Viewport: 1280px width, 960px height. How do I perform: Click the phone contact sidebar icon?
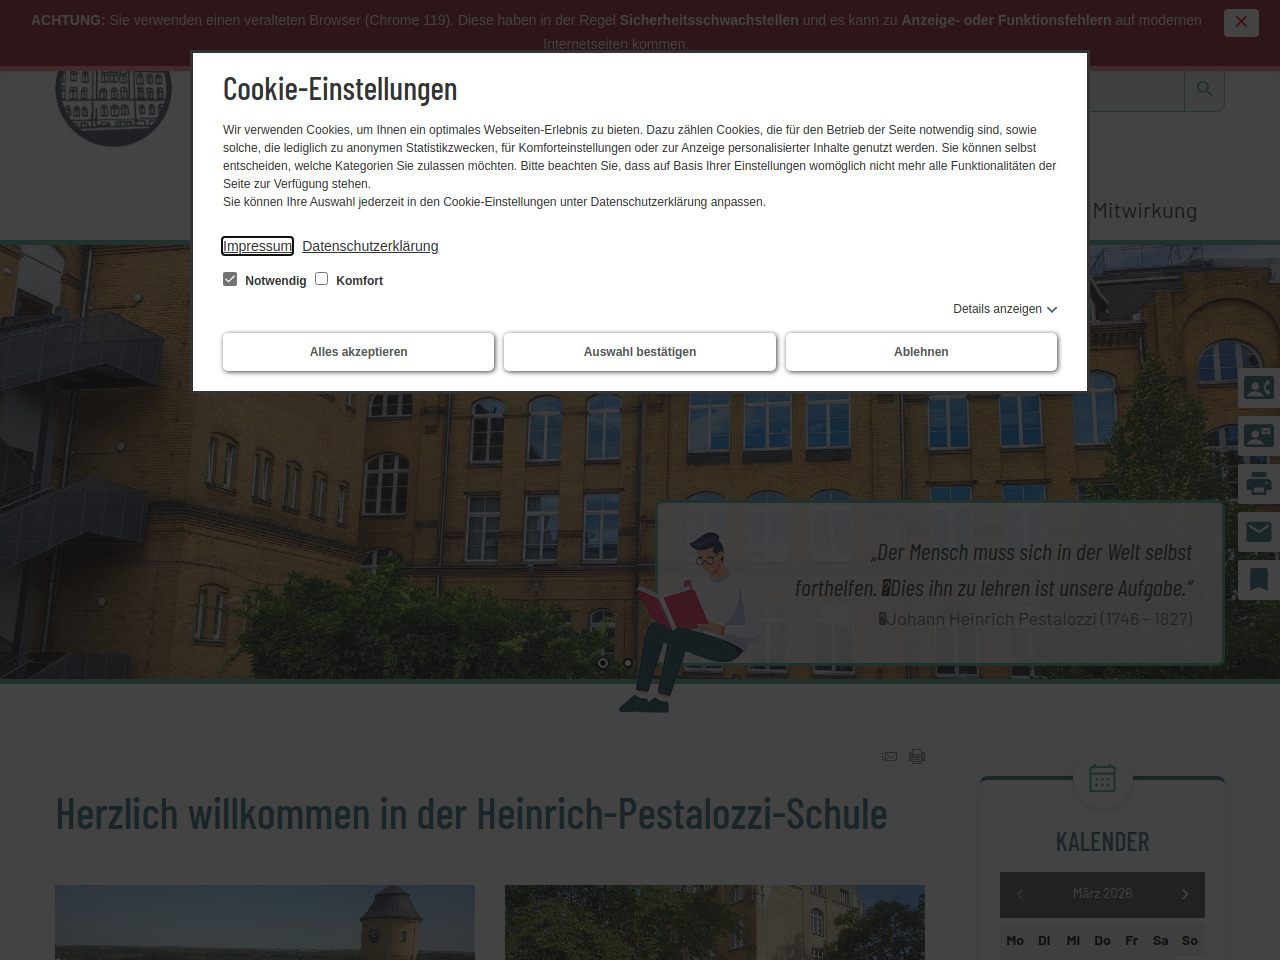1258,388
